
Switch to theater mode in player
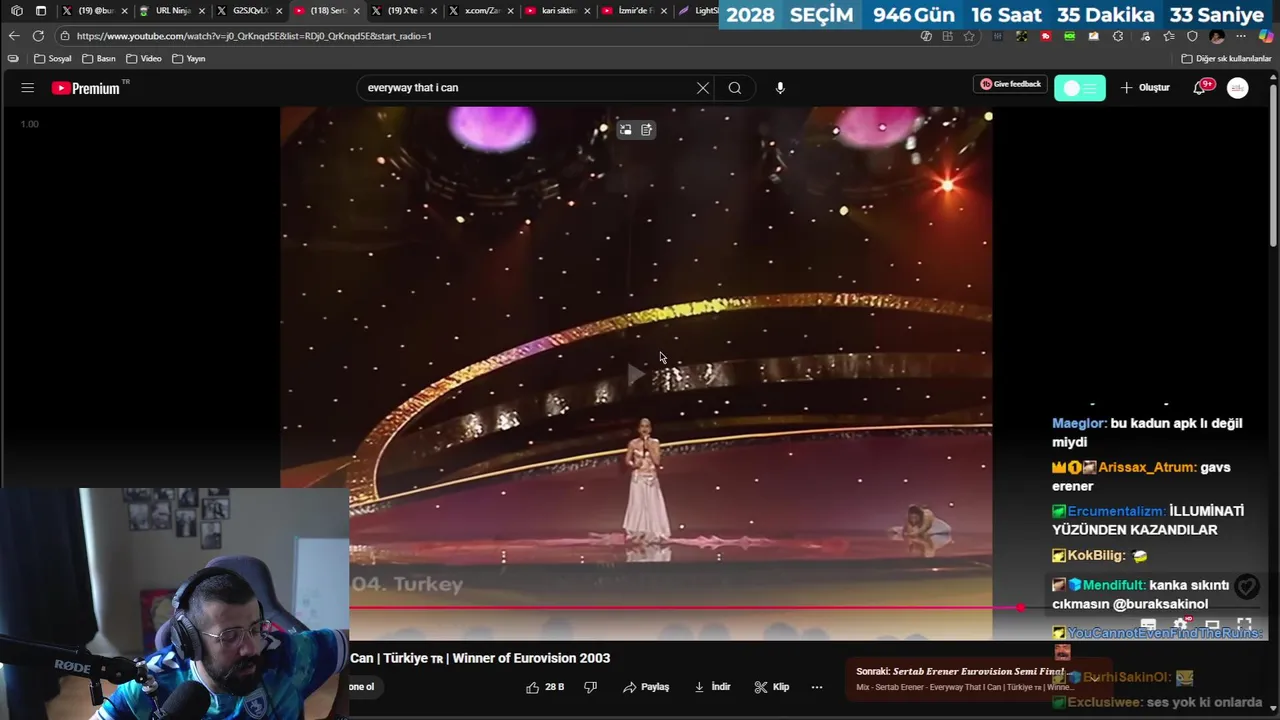point(1212,625)
